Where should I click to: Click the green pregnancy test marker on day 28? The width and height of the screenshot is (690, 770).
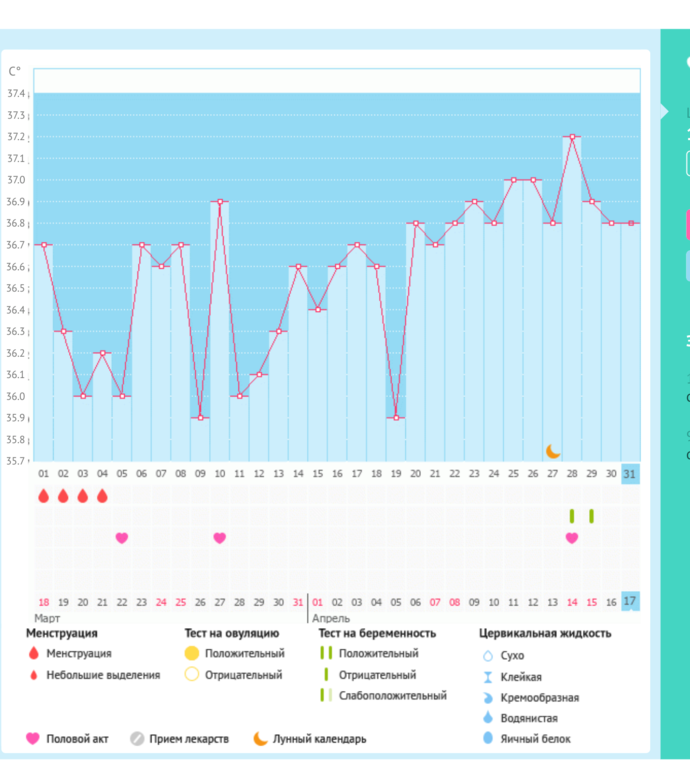tap(572, 516)
